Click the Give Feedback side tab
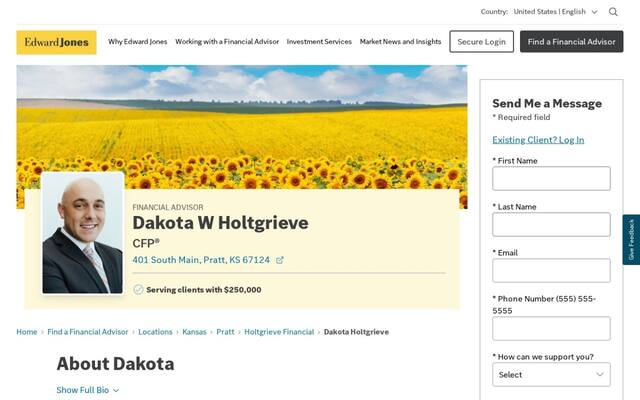The height and width of the screenshot is (400, 640). tap(631, 240)
